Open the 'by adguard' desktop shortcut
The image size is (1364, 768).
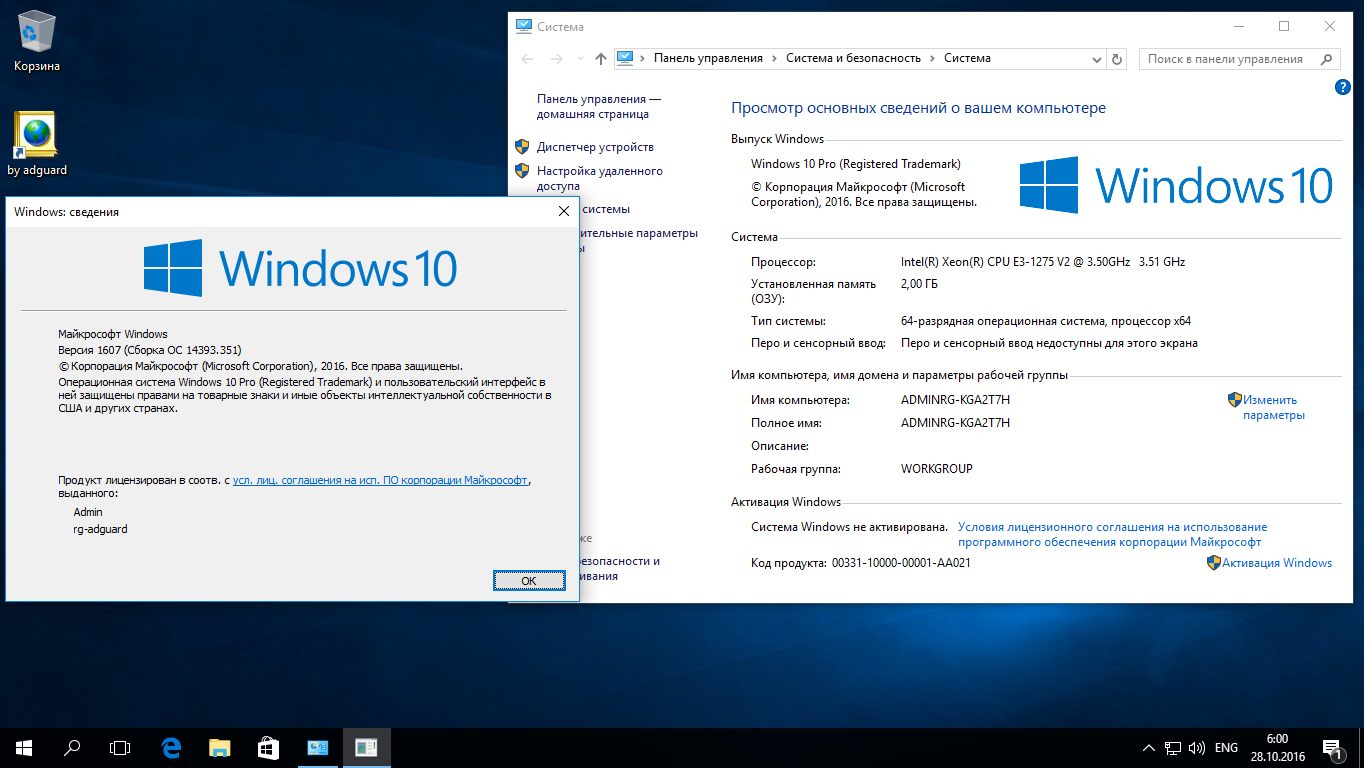[x=37, y=145]
